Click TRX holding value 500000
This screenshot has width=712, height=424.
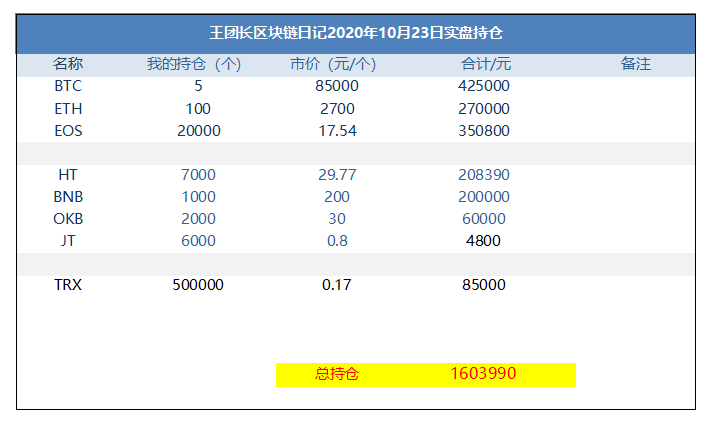click(198, 285)
